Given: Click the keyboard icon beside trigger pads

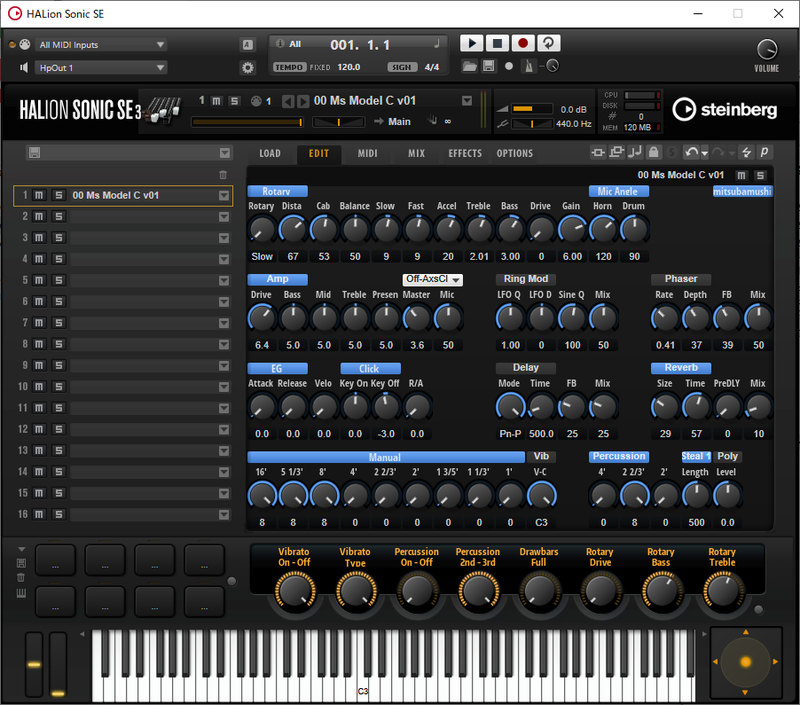Looking at the screenshot, I should pos(21,593).
